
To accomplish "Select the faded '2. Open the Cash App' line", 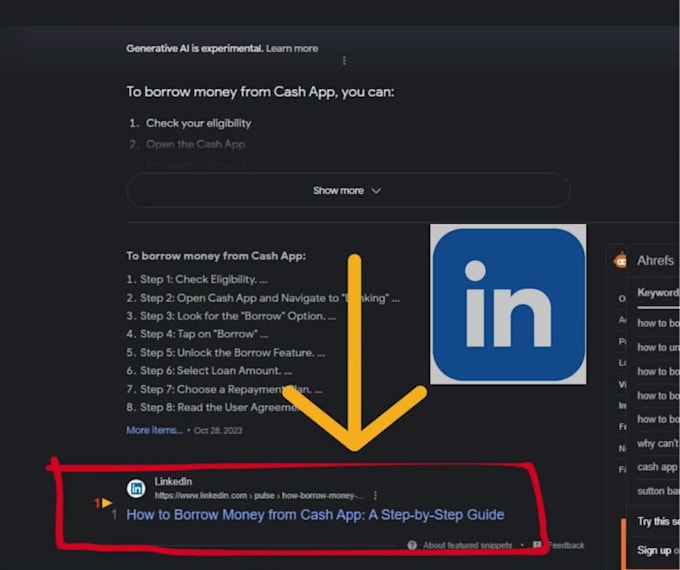I will 187,144.
